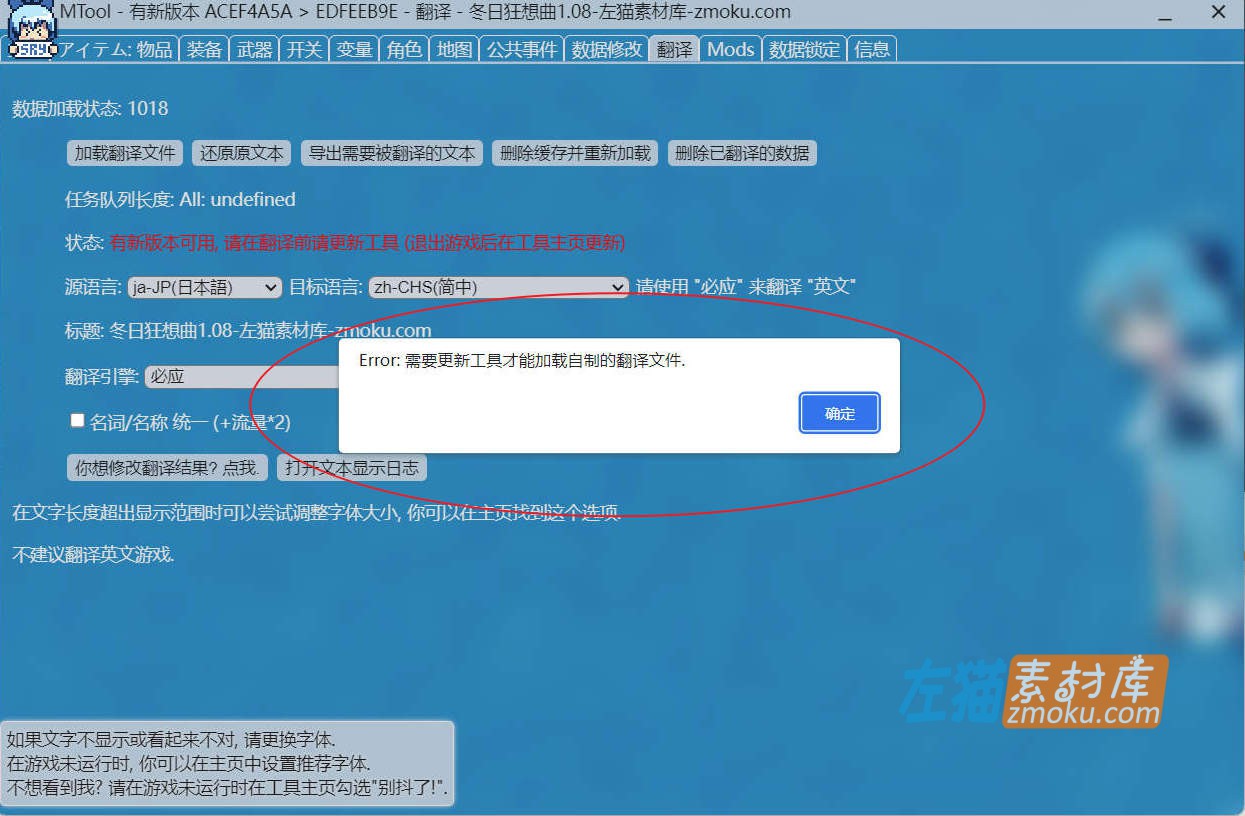Image resolution: width=1245 pixels, height=816 pixels.
Task: Open the 装备 (Equipment) tab
Action: [203, 48]
